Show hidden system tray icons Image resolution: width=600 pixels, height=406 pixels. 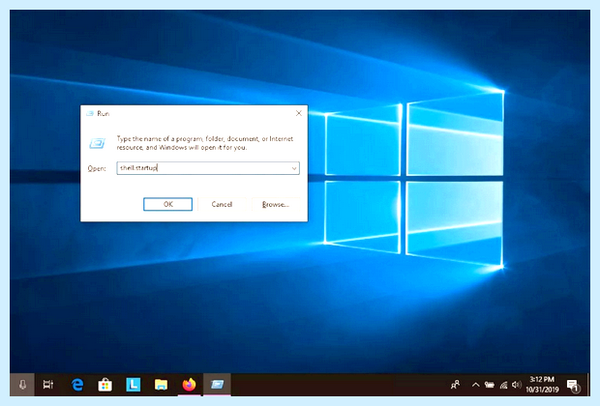click(475, 385)
